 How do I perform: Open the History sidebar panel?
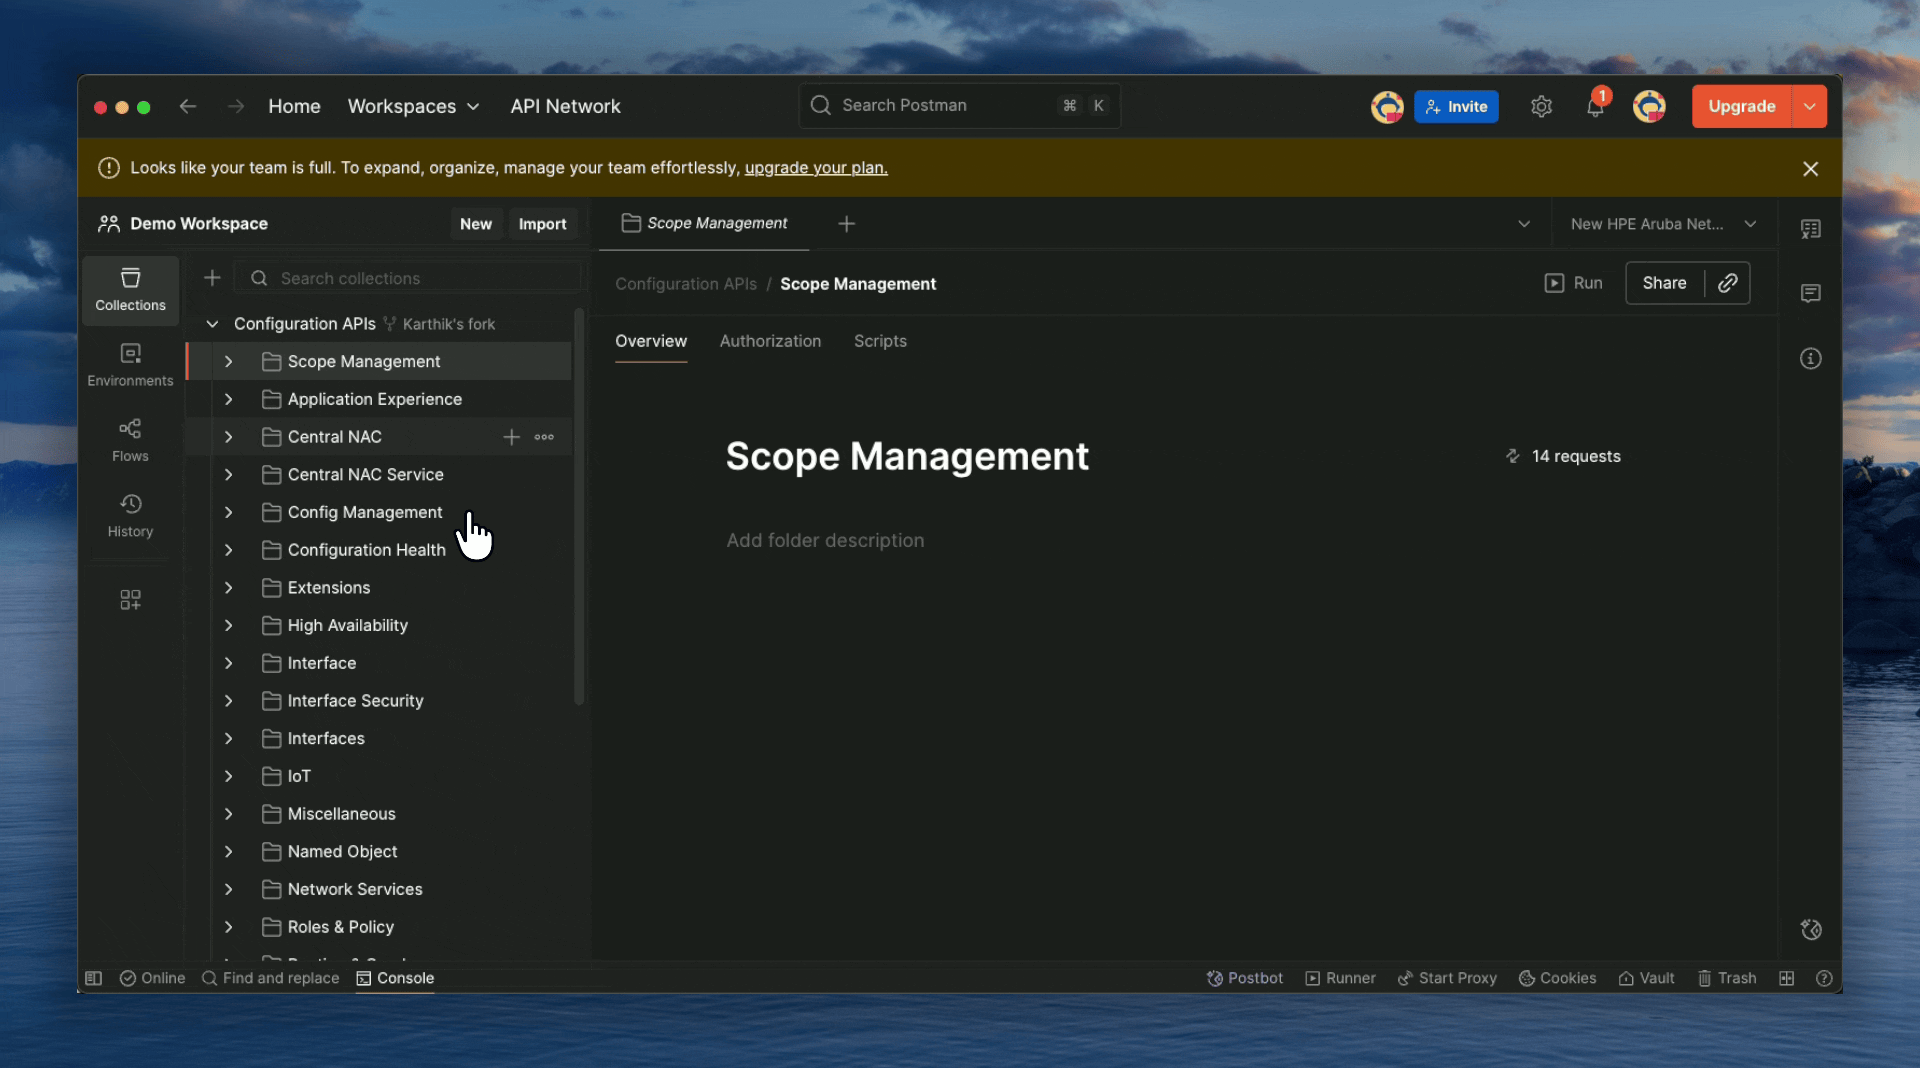point(130,516)
